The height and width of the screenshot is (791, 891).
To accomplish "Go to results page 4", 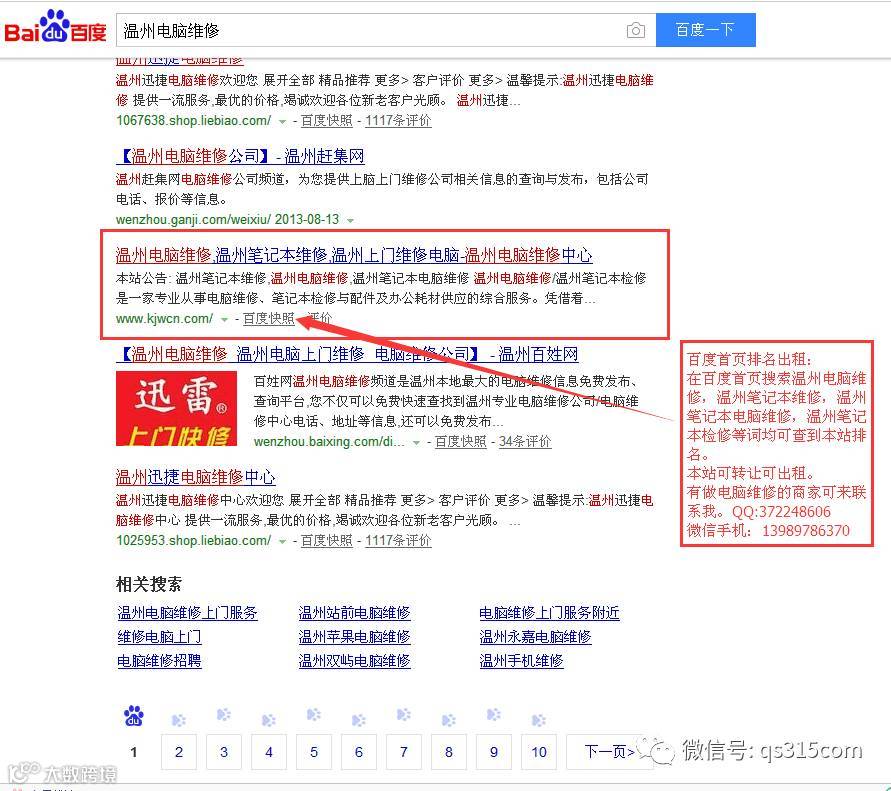I will point(269,752).
